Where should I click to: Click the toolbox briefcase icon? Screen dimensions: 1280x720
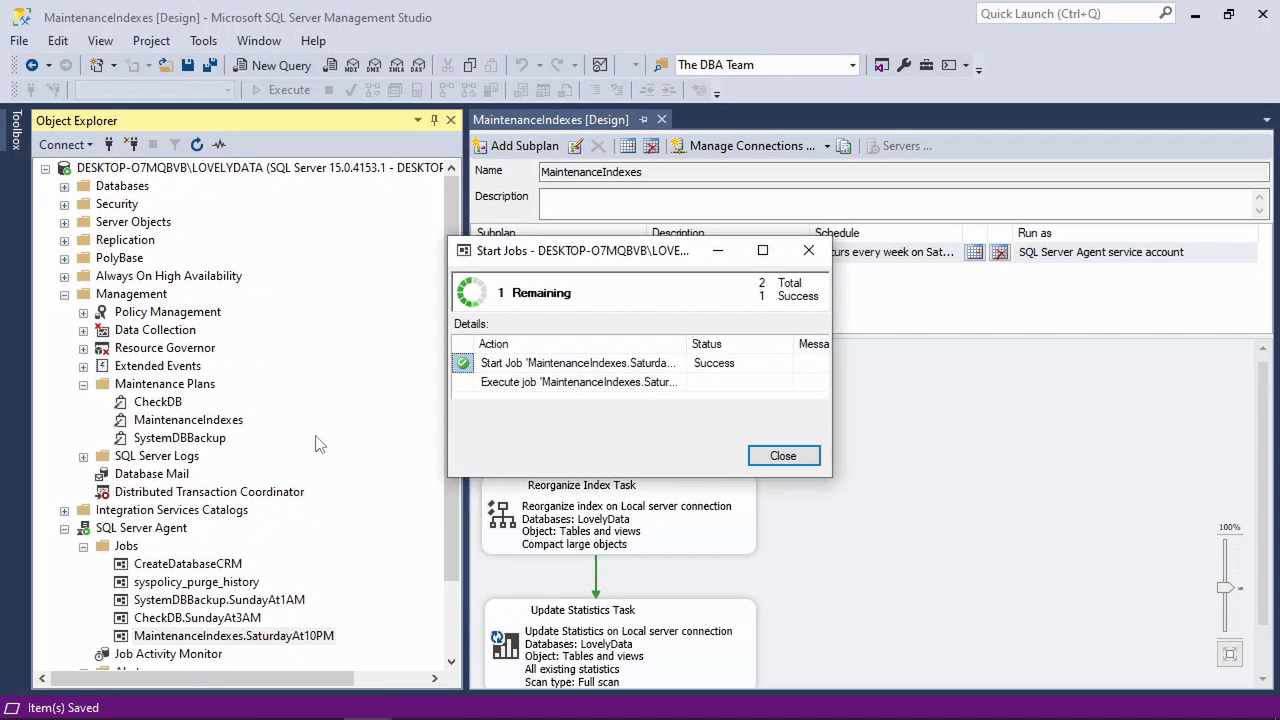click(926, 65)
